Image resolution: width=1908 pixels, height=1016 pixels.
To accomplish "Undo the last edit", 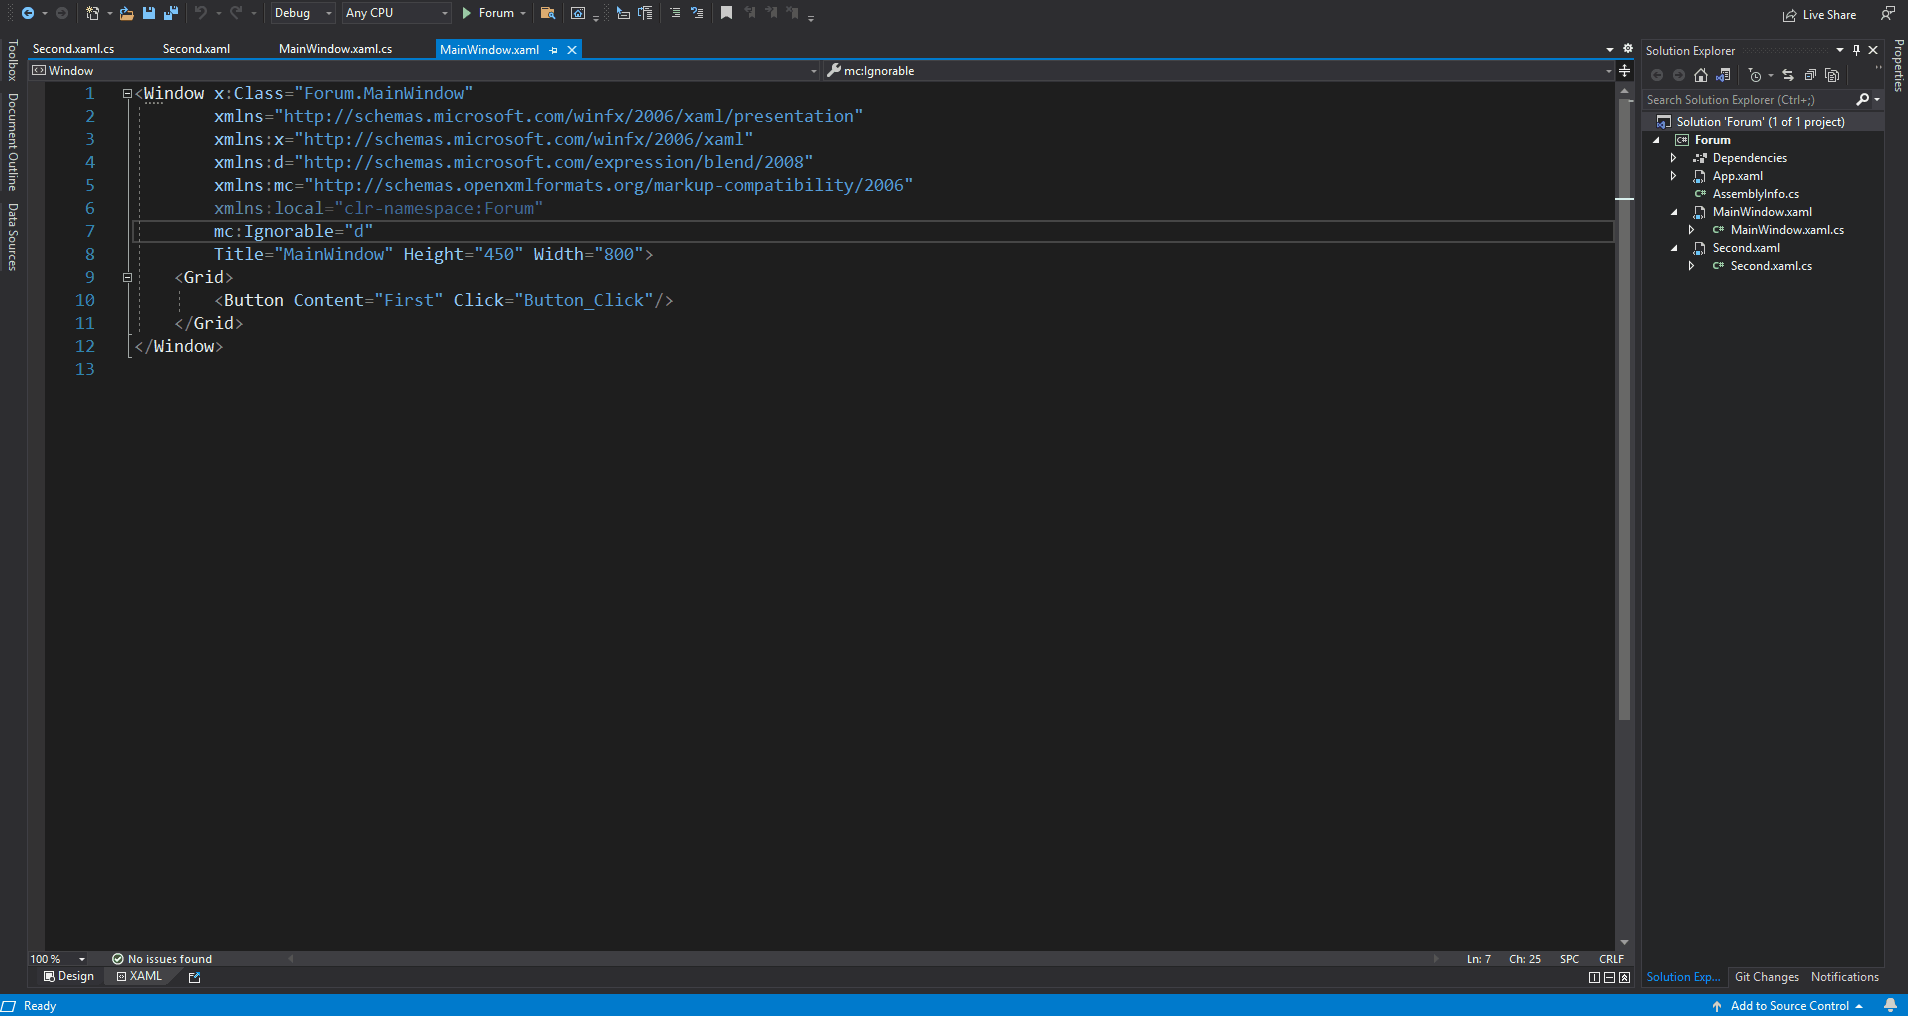I will click(199, 13).
